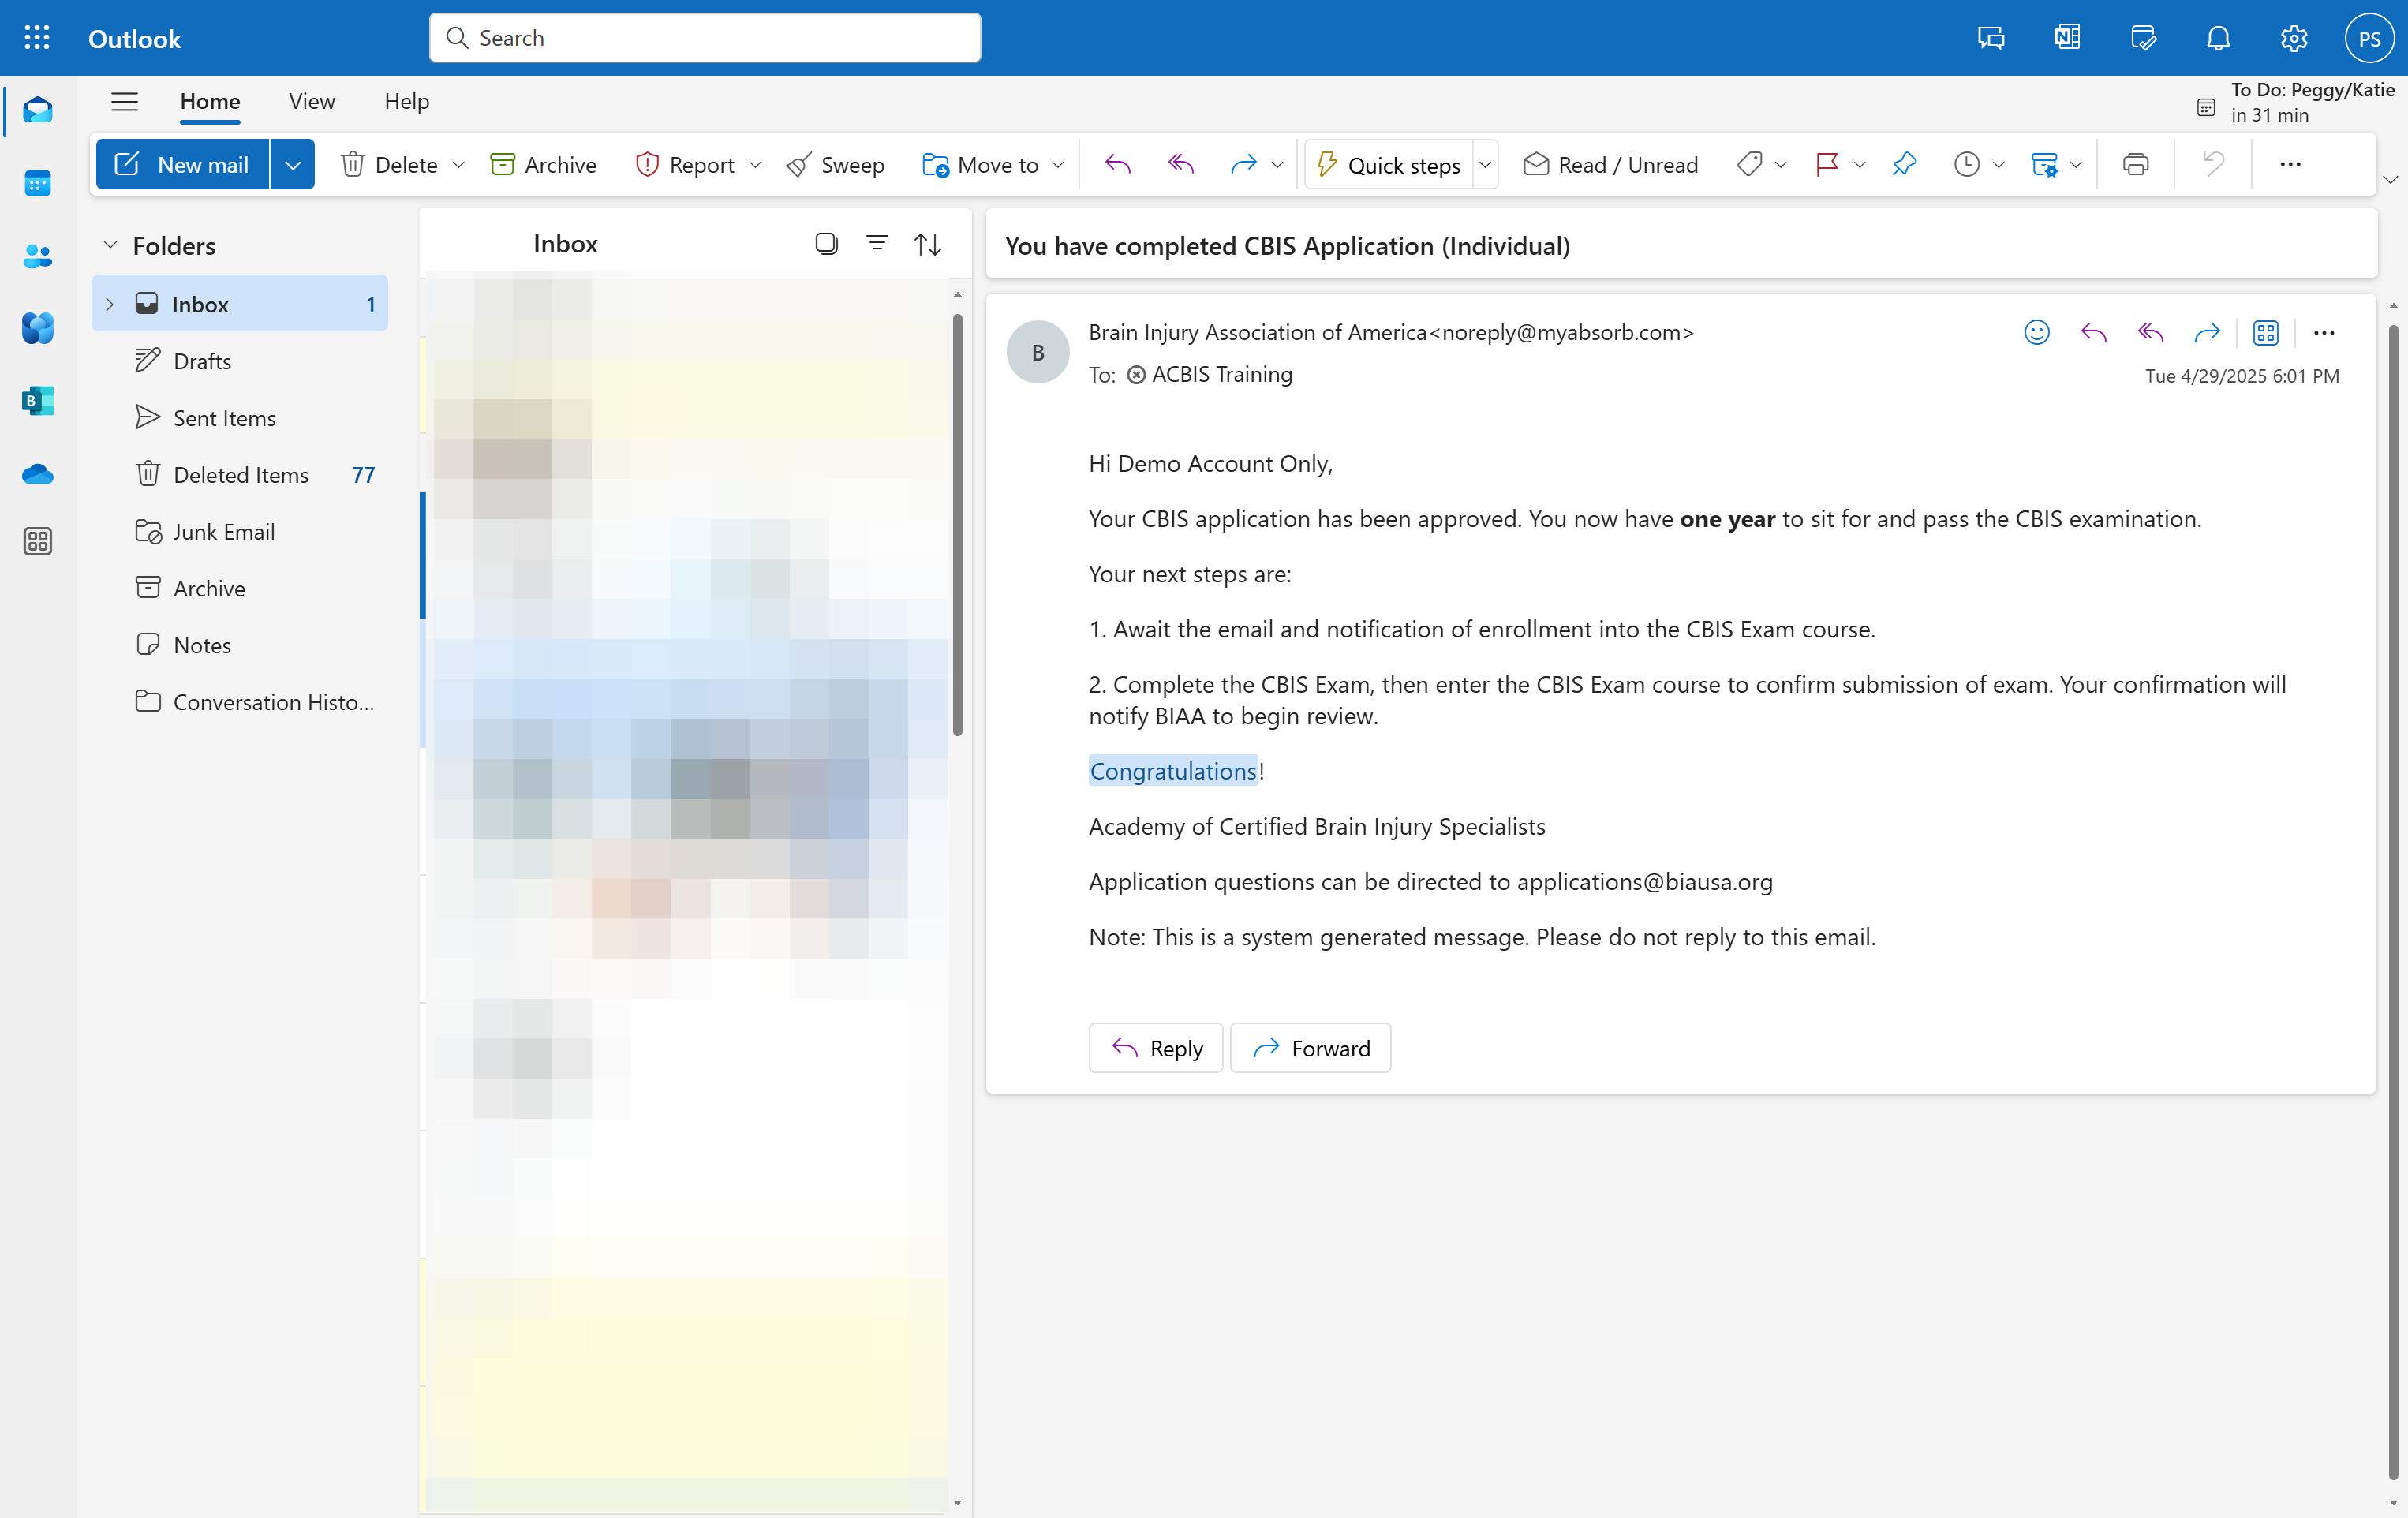Open OneNote feed icon in header
This screenshot has height=1518, width=2408.
(2067, 38)
